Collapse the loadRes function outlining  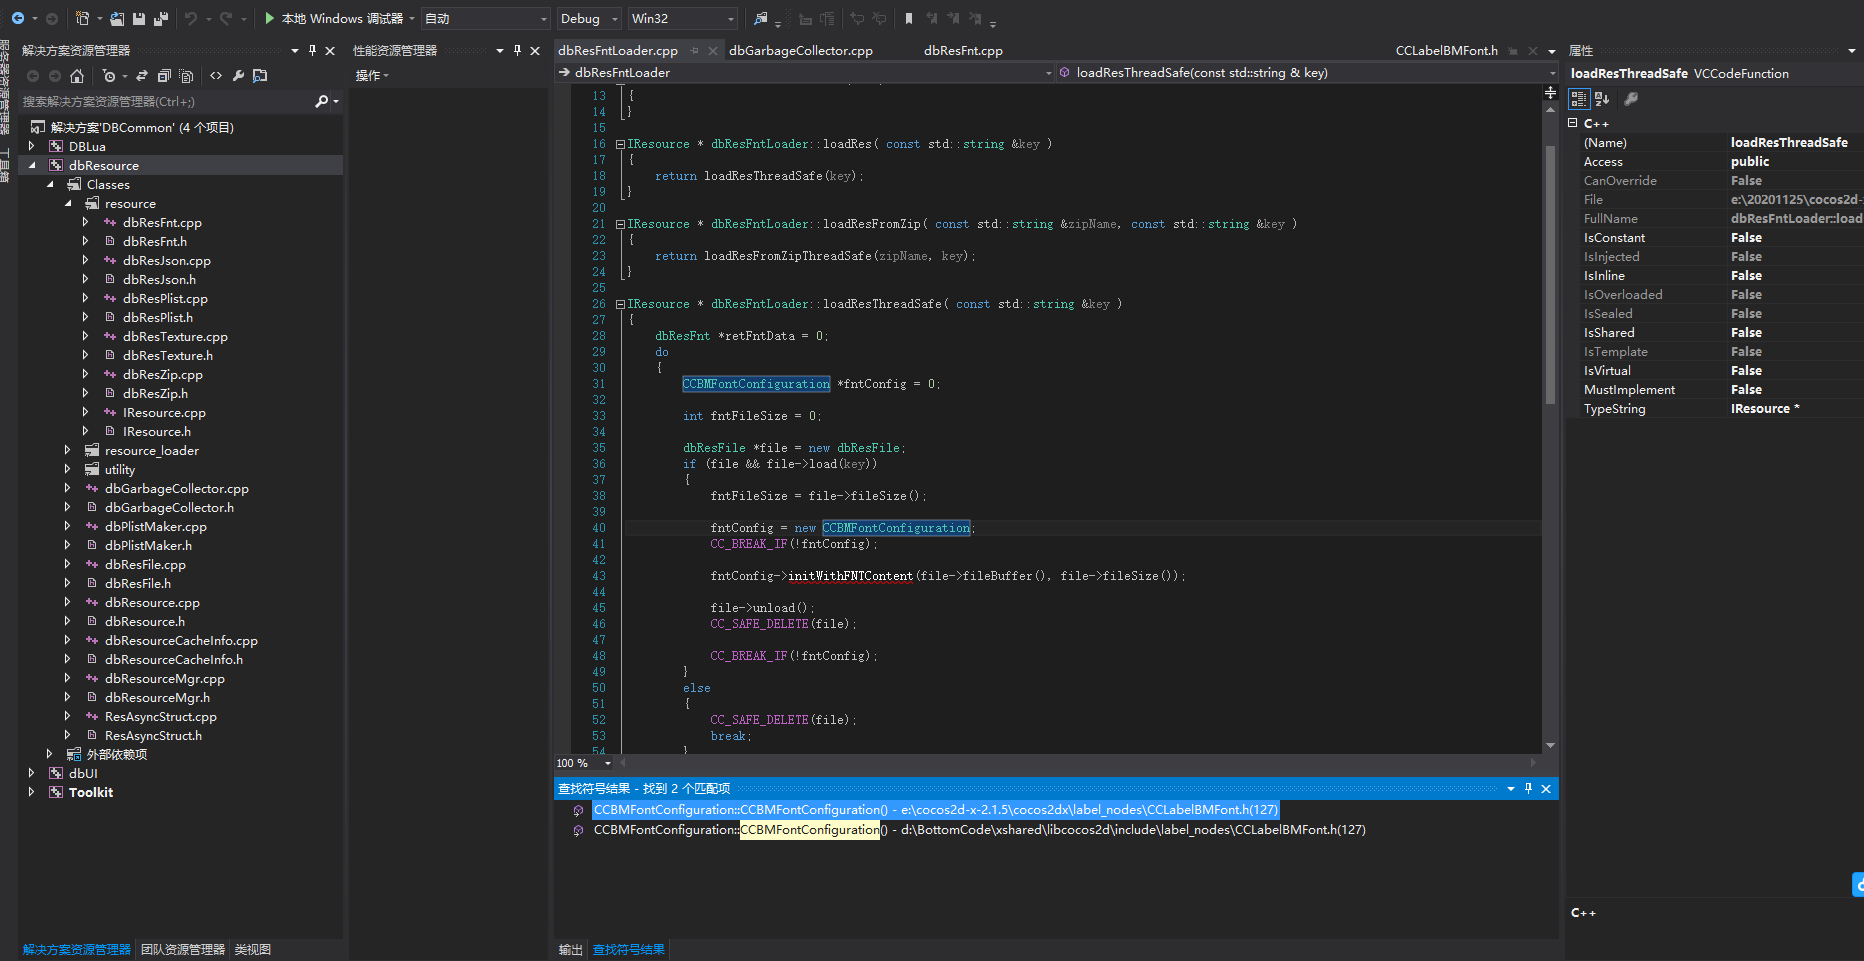[620, 144]
